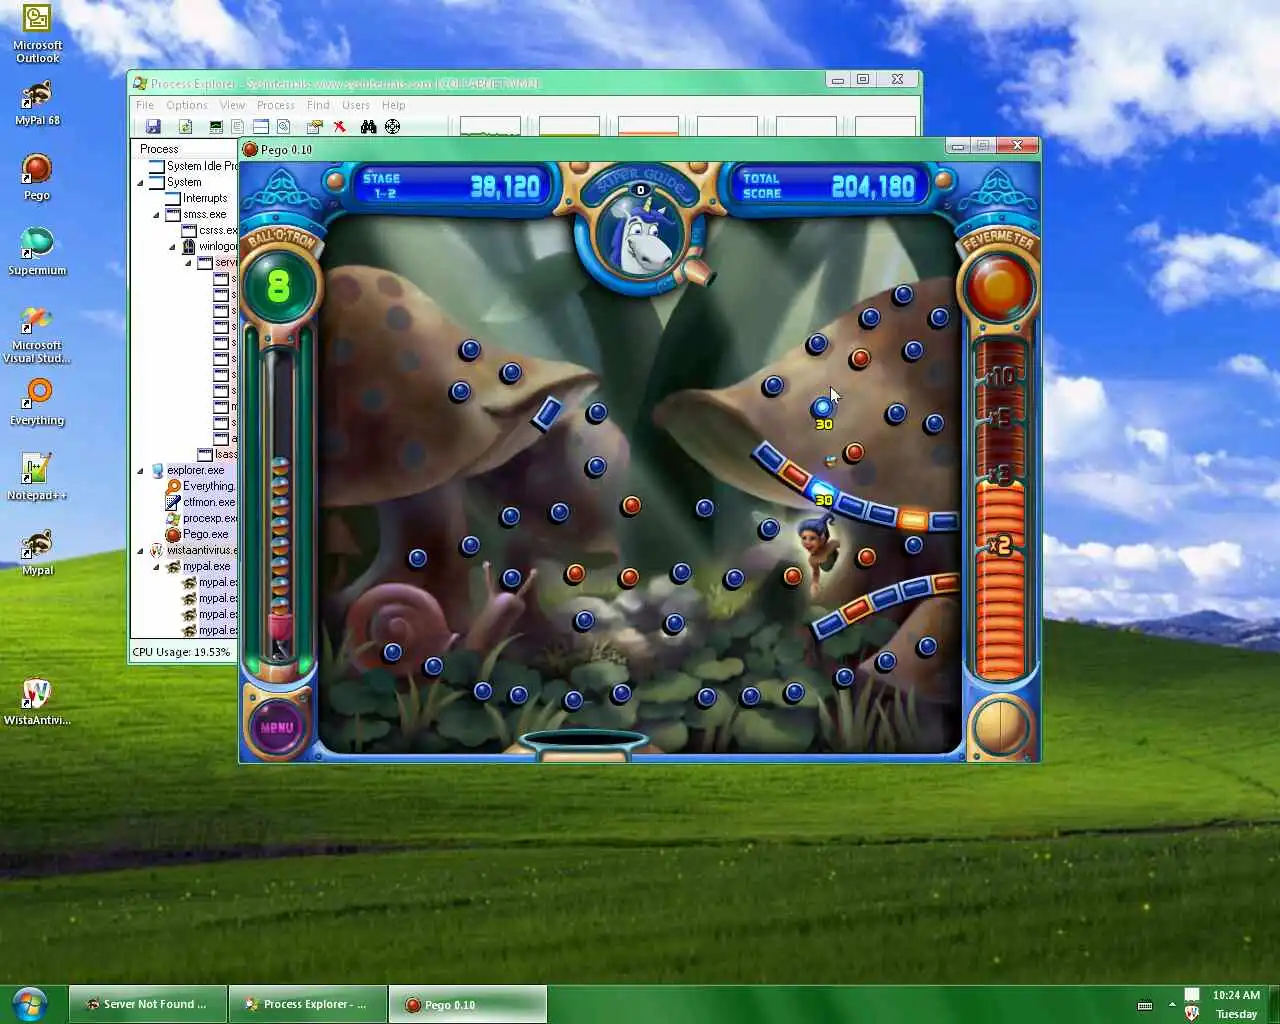Select the Pego desktop shortcut

[37, 178]
